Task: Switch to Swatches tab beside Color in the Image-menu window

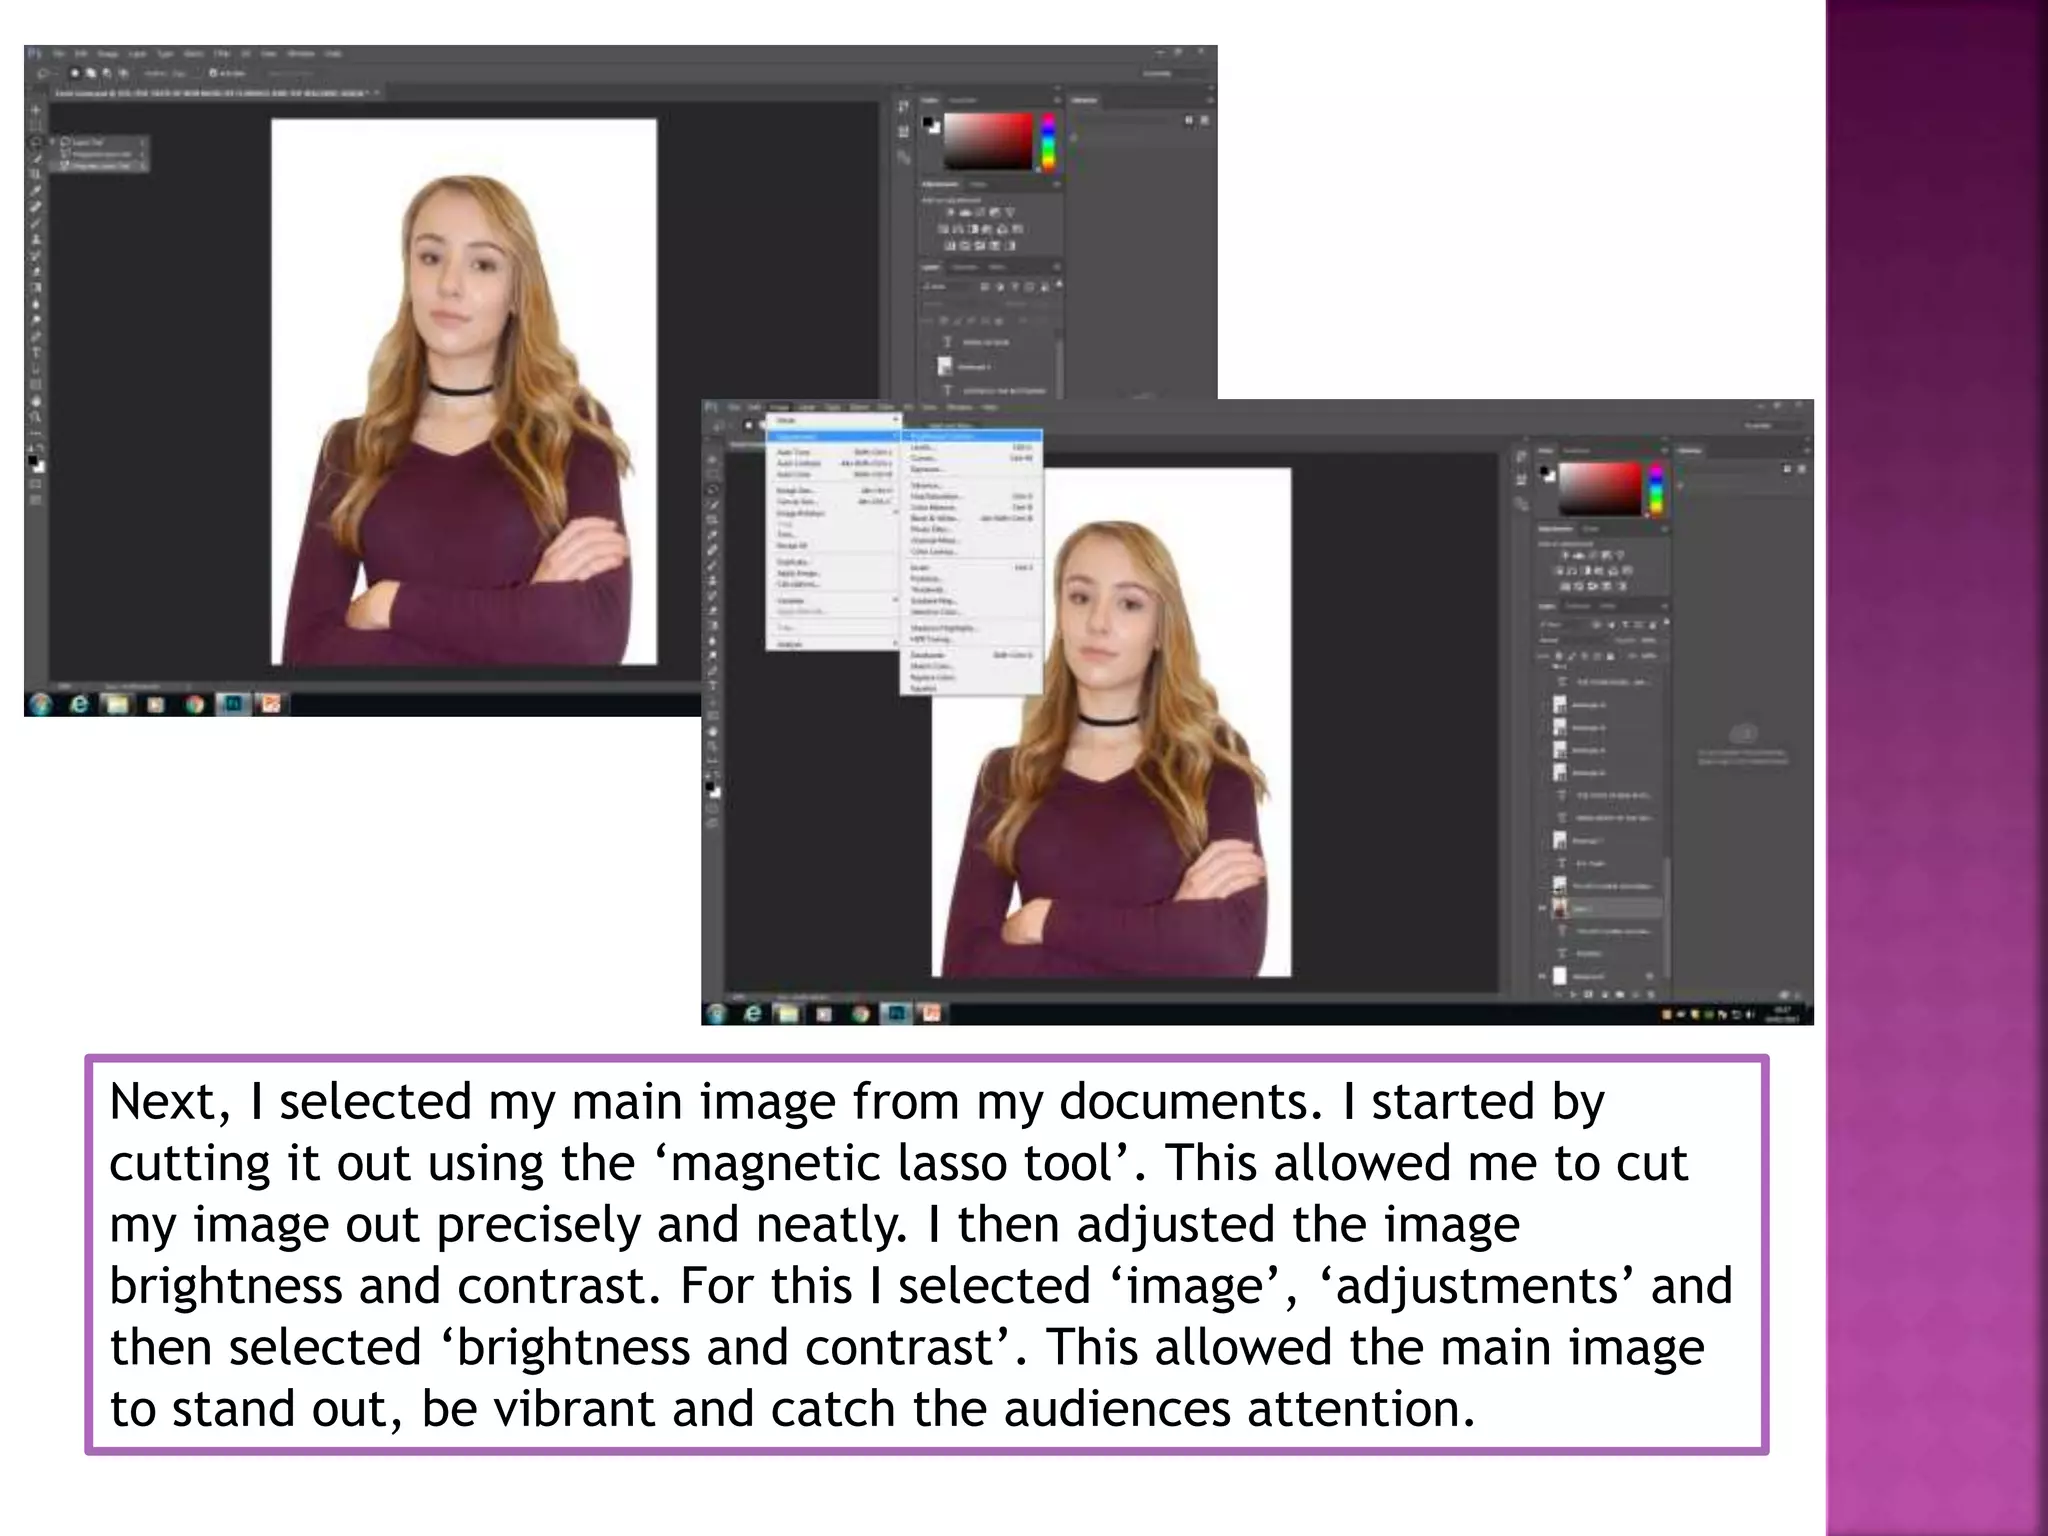Action: [x=1576, y=451]
